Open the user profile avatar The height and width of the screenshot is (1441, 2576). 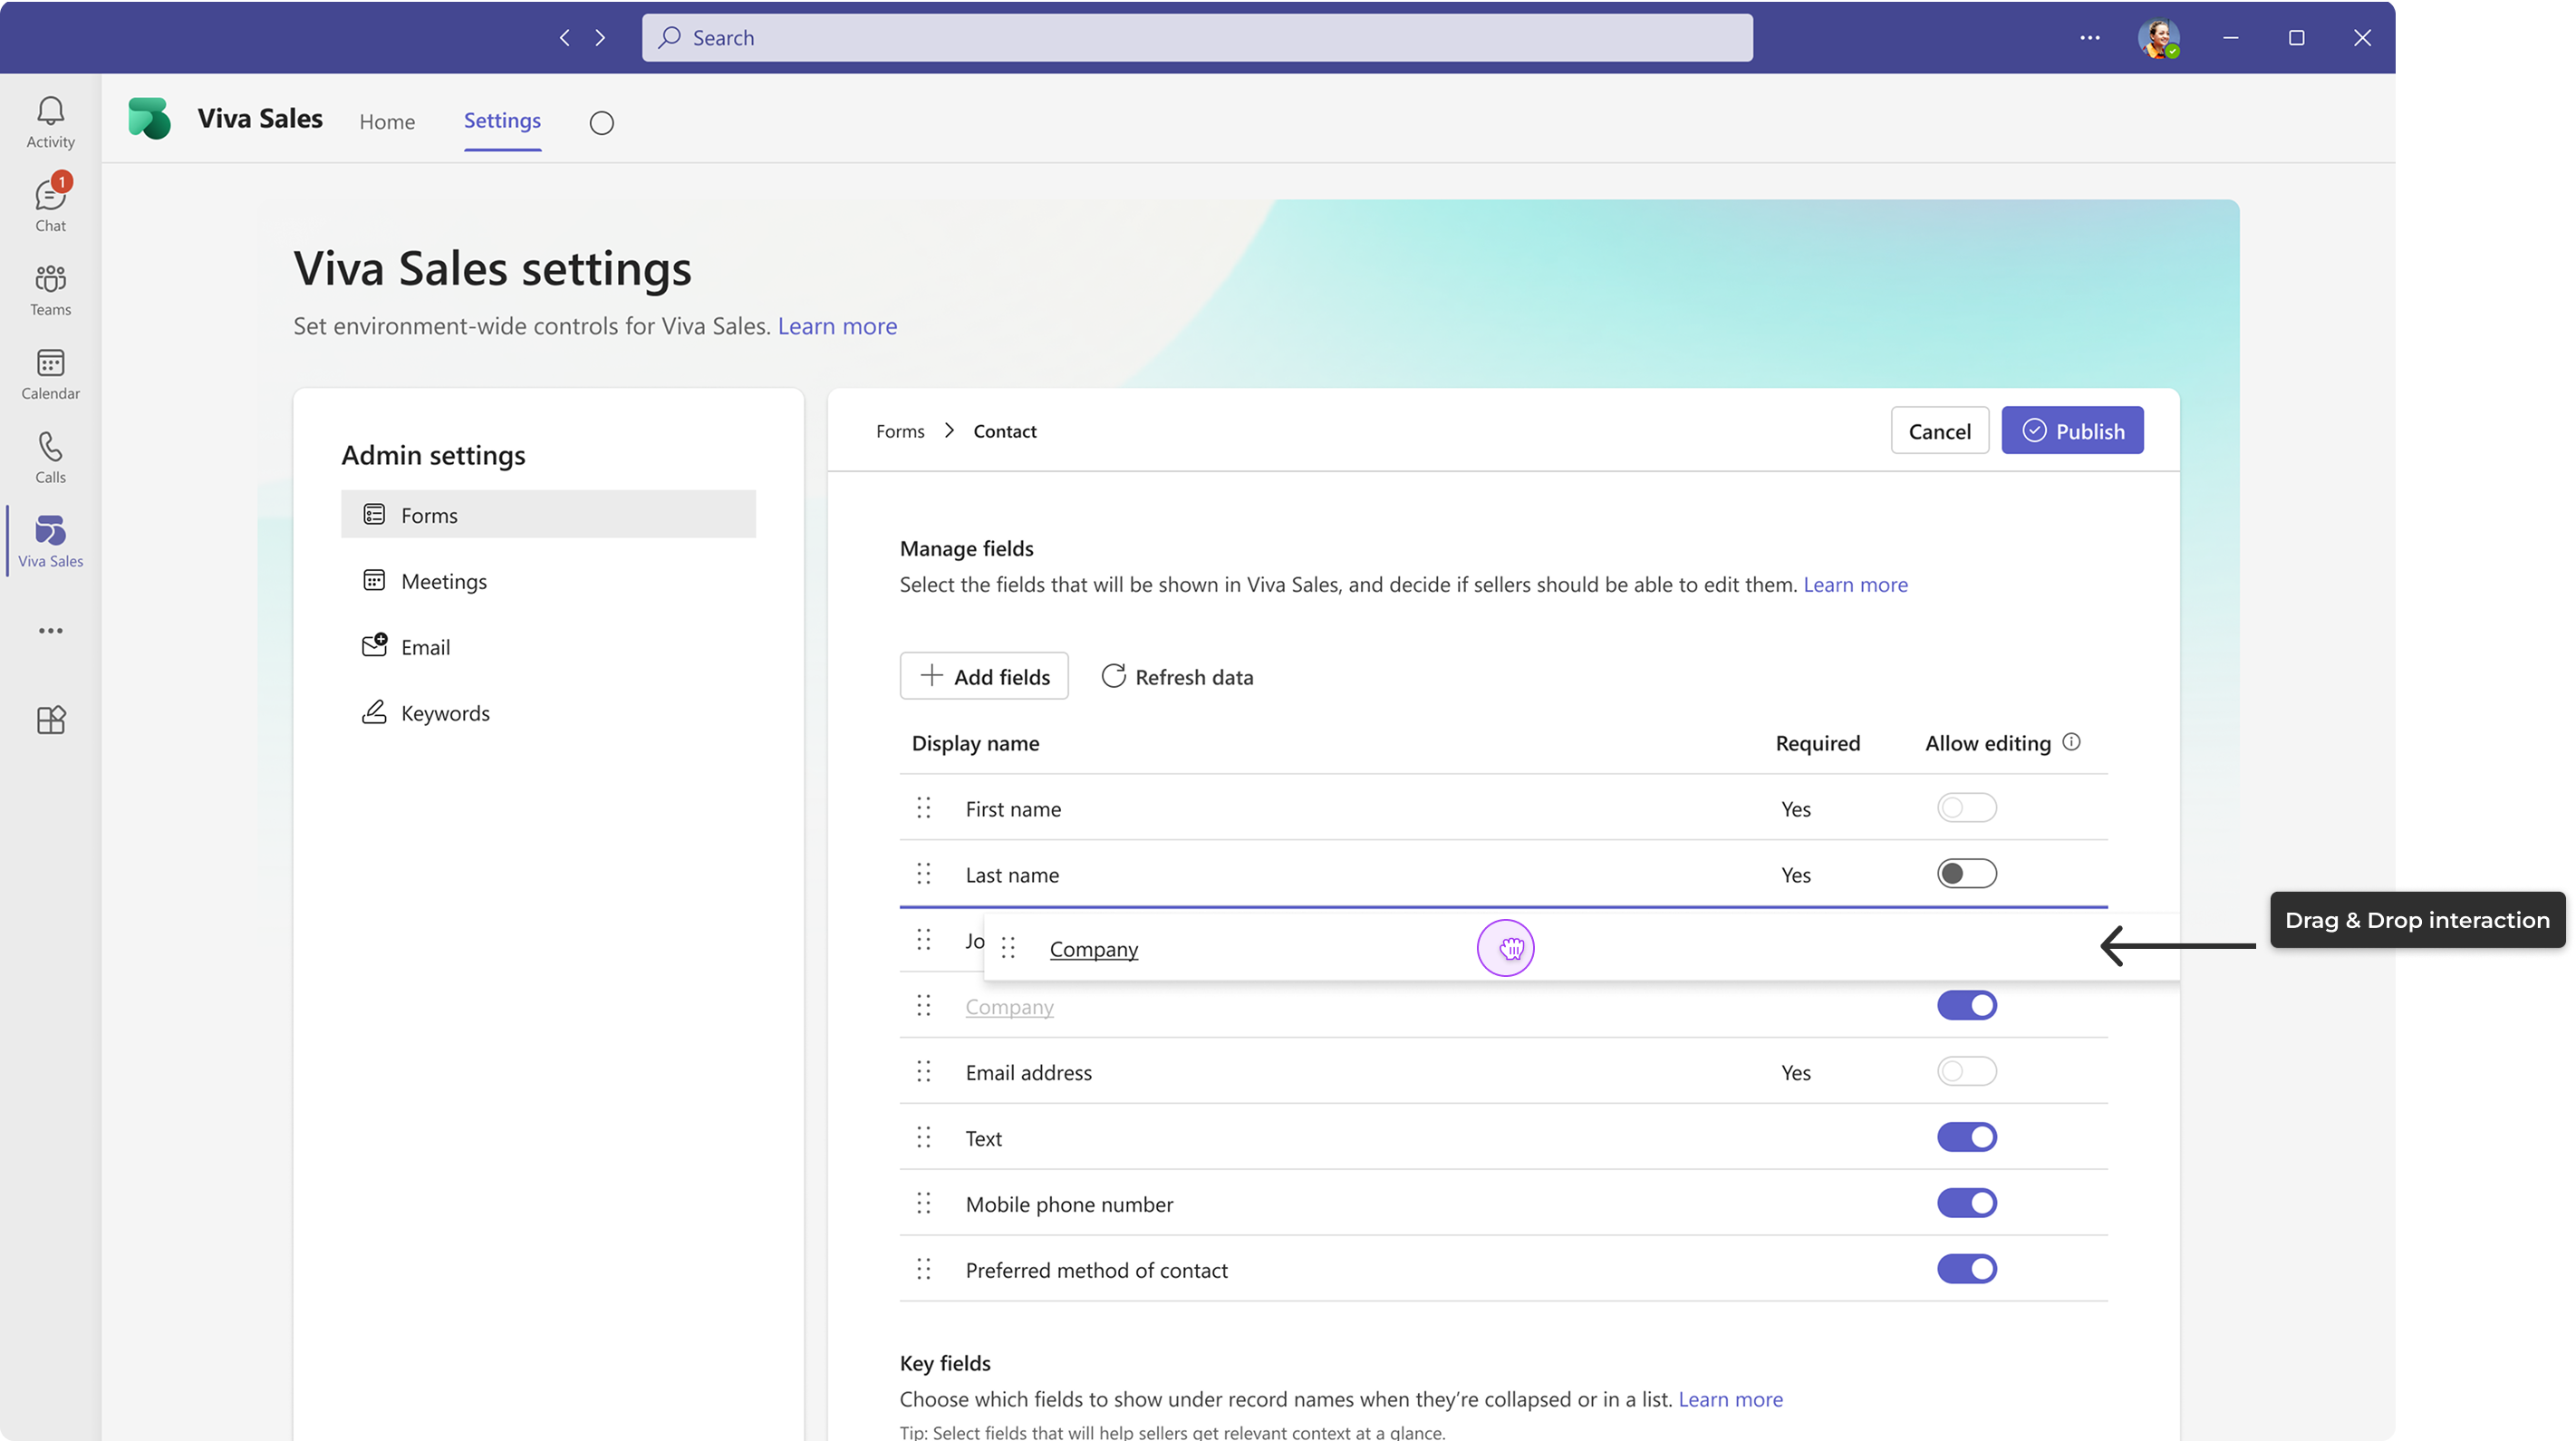[x=2159, y=38]
